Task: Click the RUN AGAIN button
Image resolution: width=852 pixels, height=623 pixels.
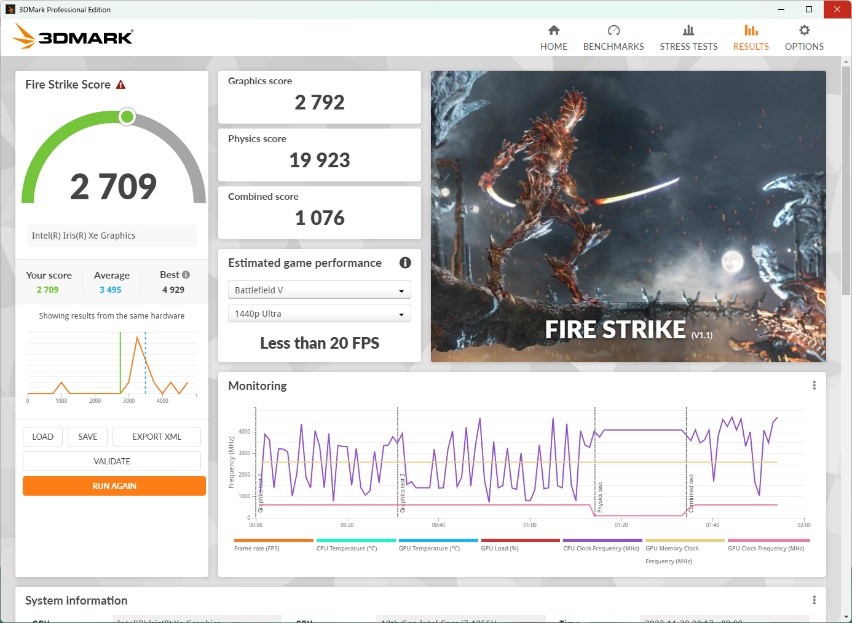Action: pos(114,486)
